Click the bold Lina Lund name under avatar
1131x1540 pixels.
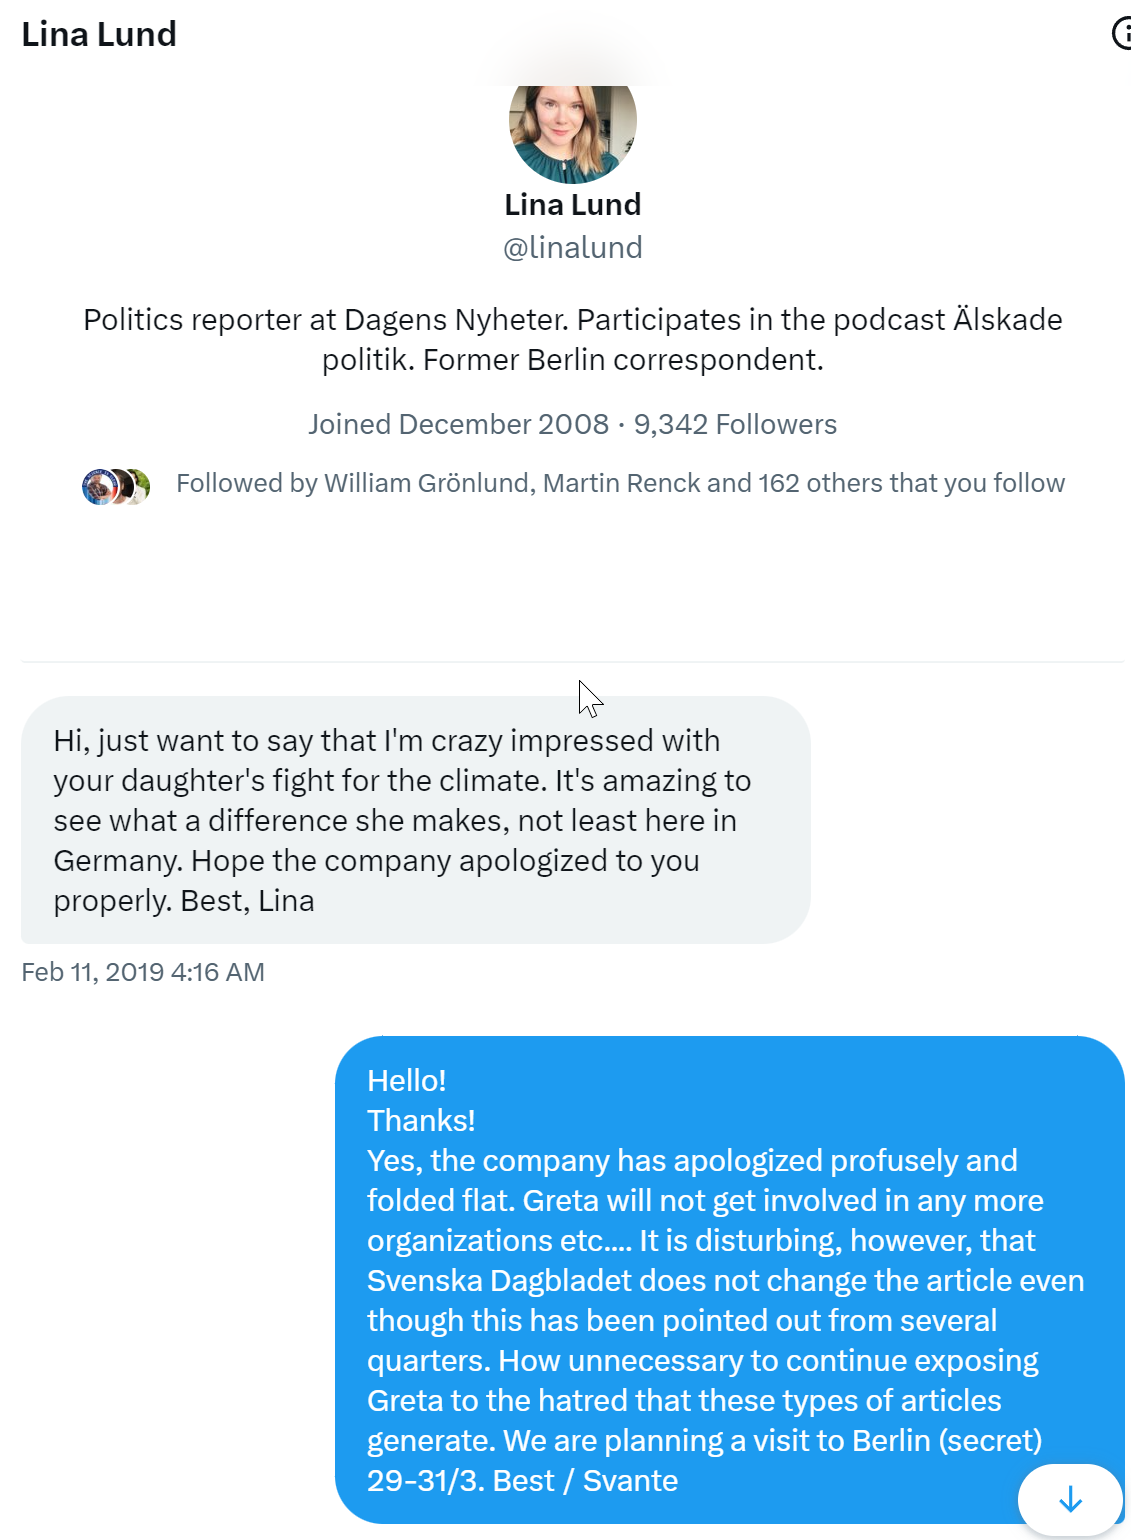click(x=572, y=205)
